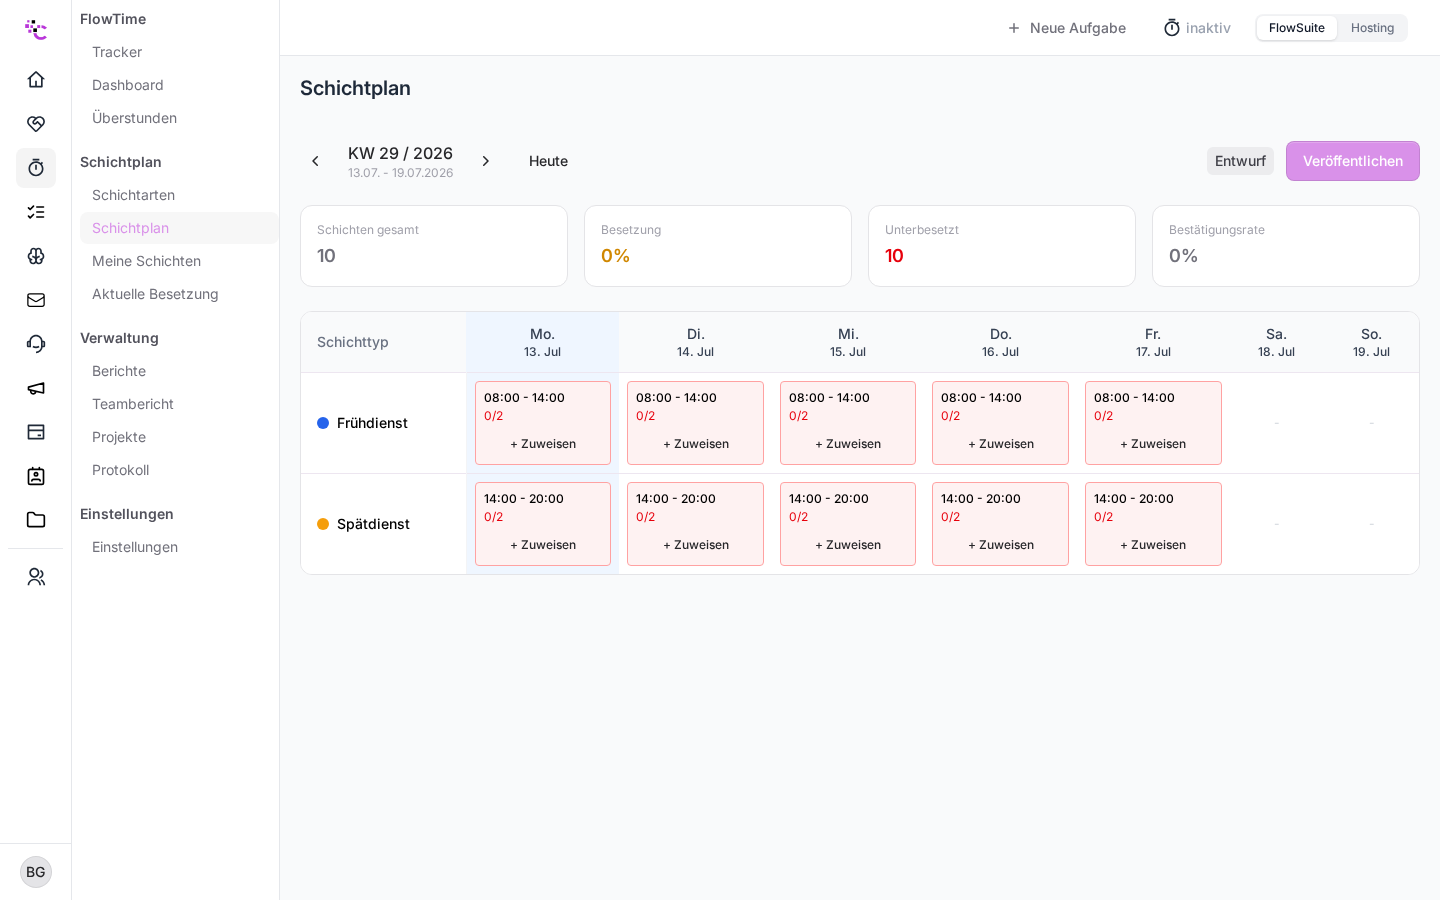Click the Veröffentlichen button
1440x900 pixels.
[1352, 161]
